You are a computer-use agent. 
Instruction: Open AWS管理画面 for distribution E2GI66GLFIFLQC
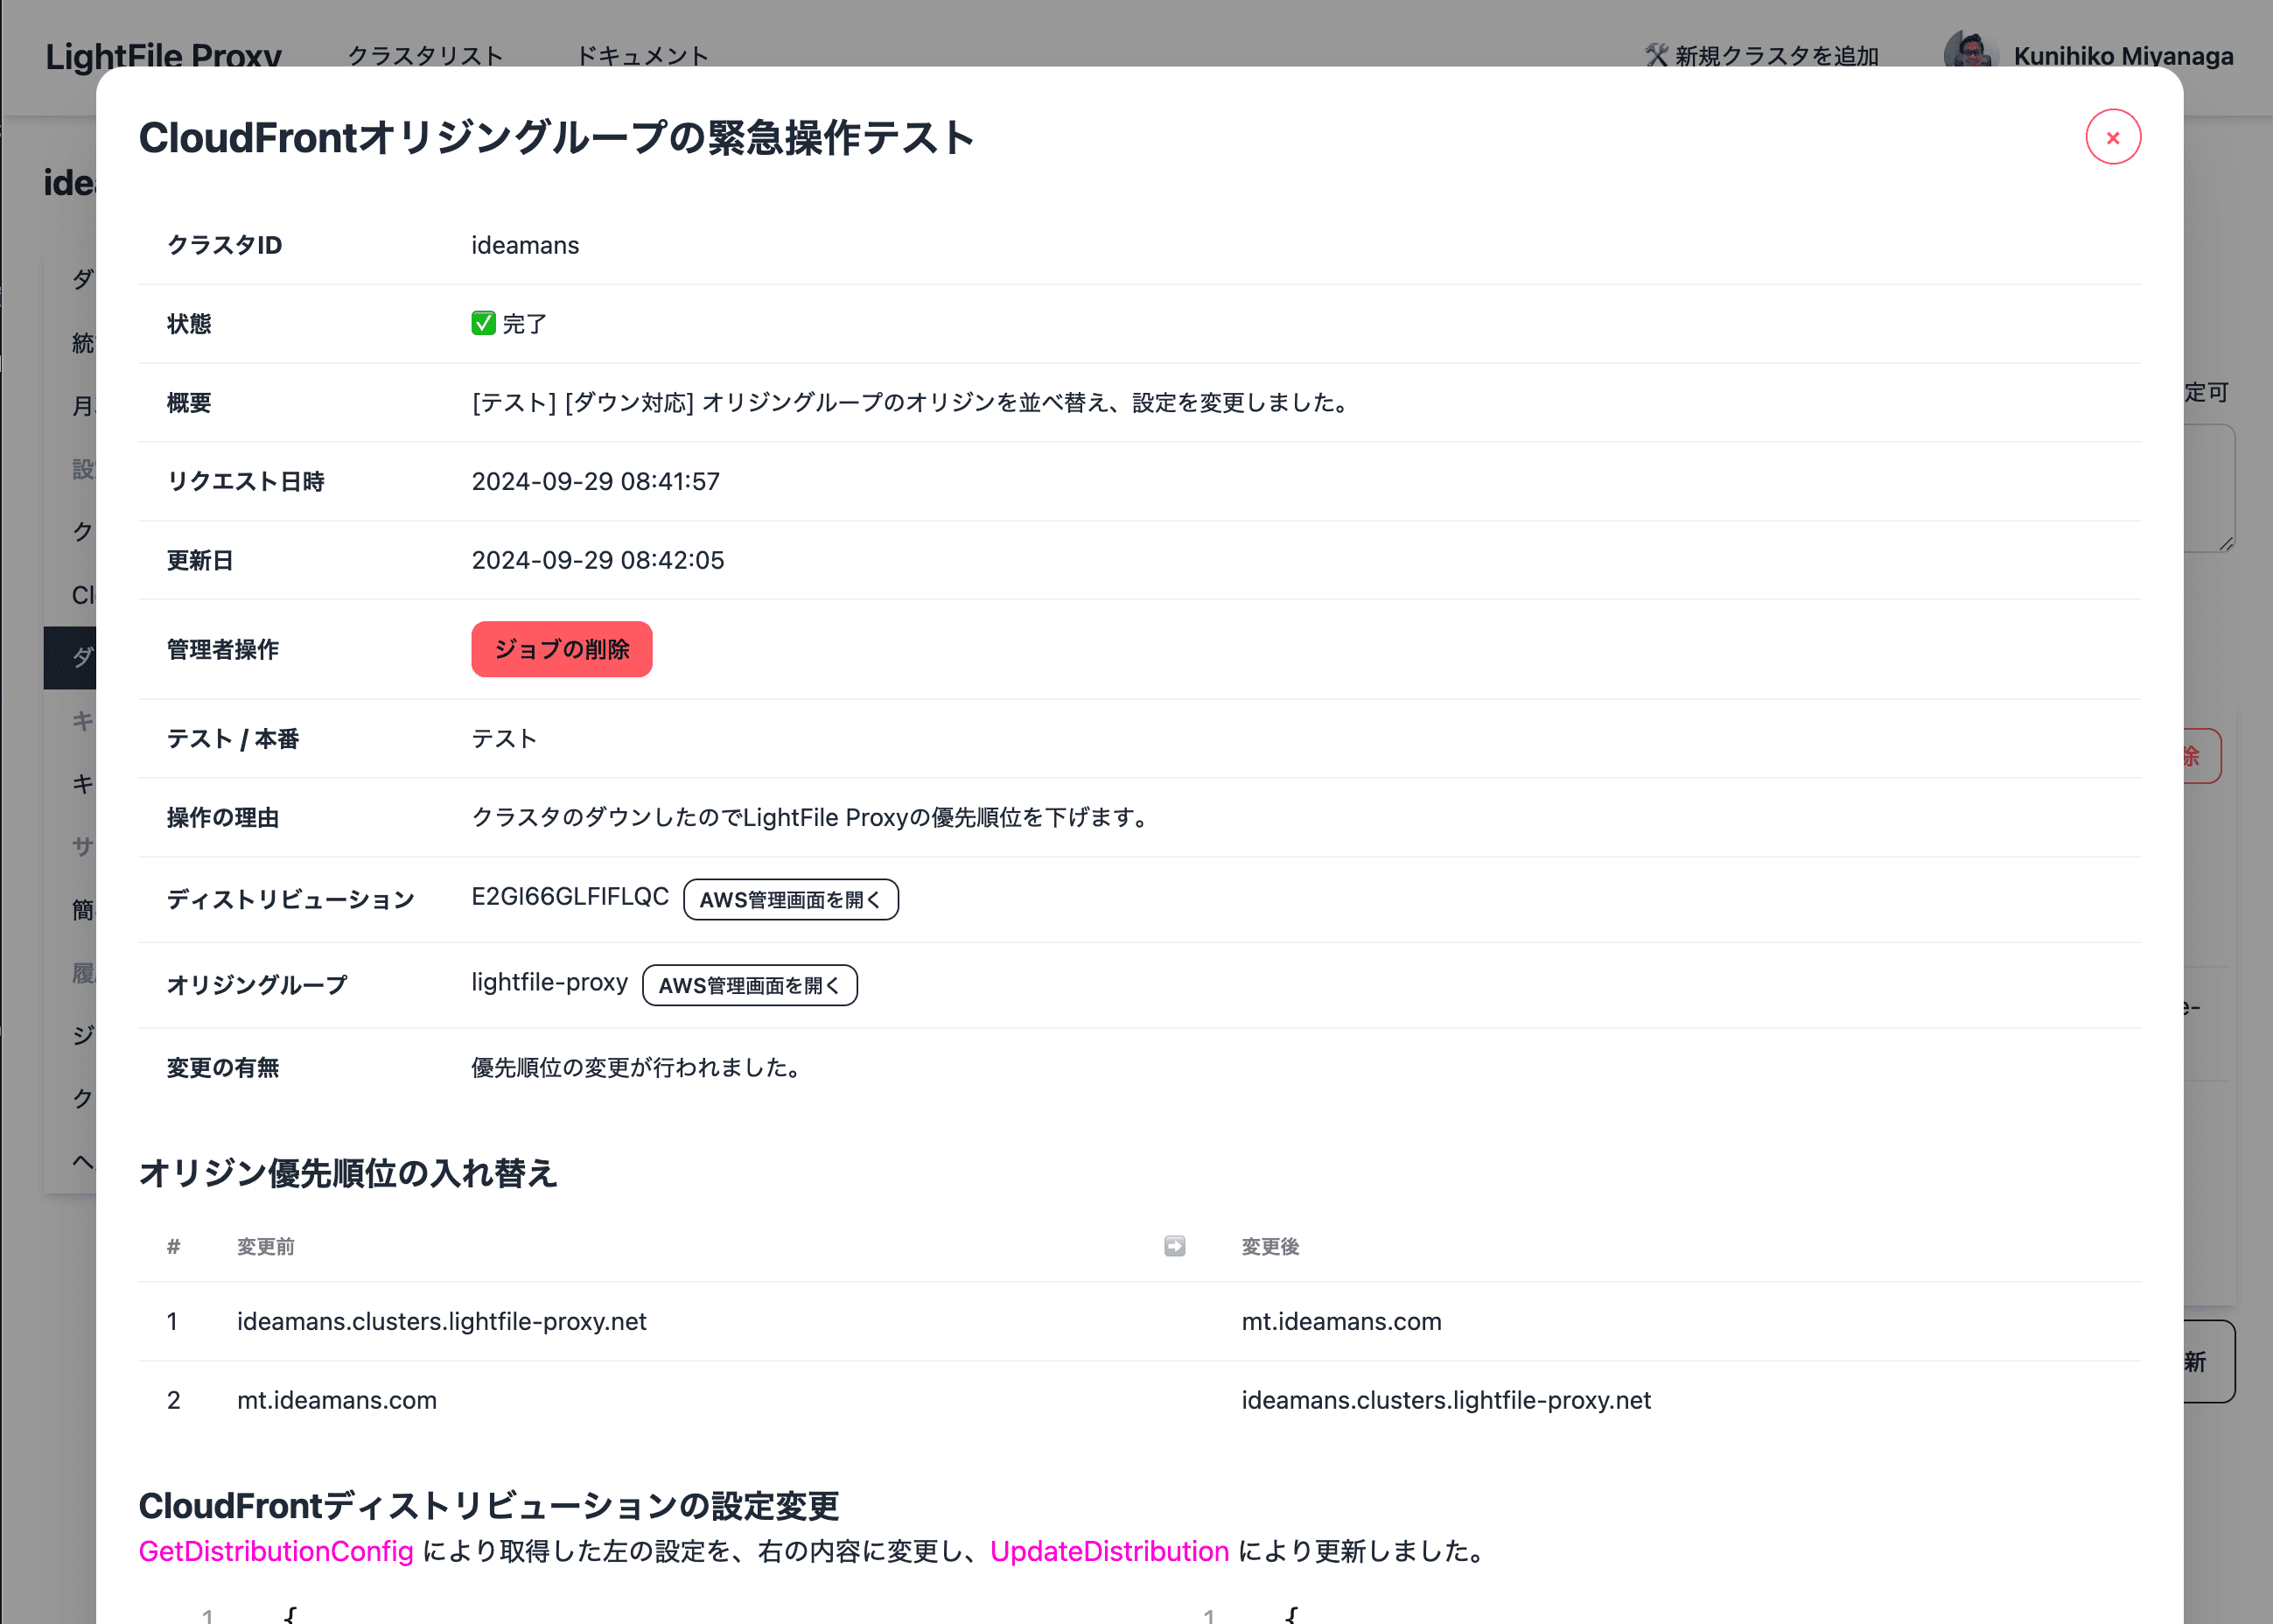point(790,899)
